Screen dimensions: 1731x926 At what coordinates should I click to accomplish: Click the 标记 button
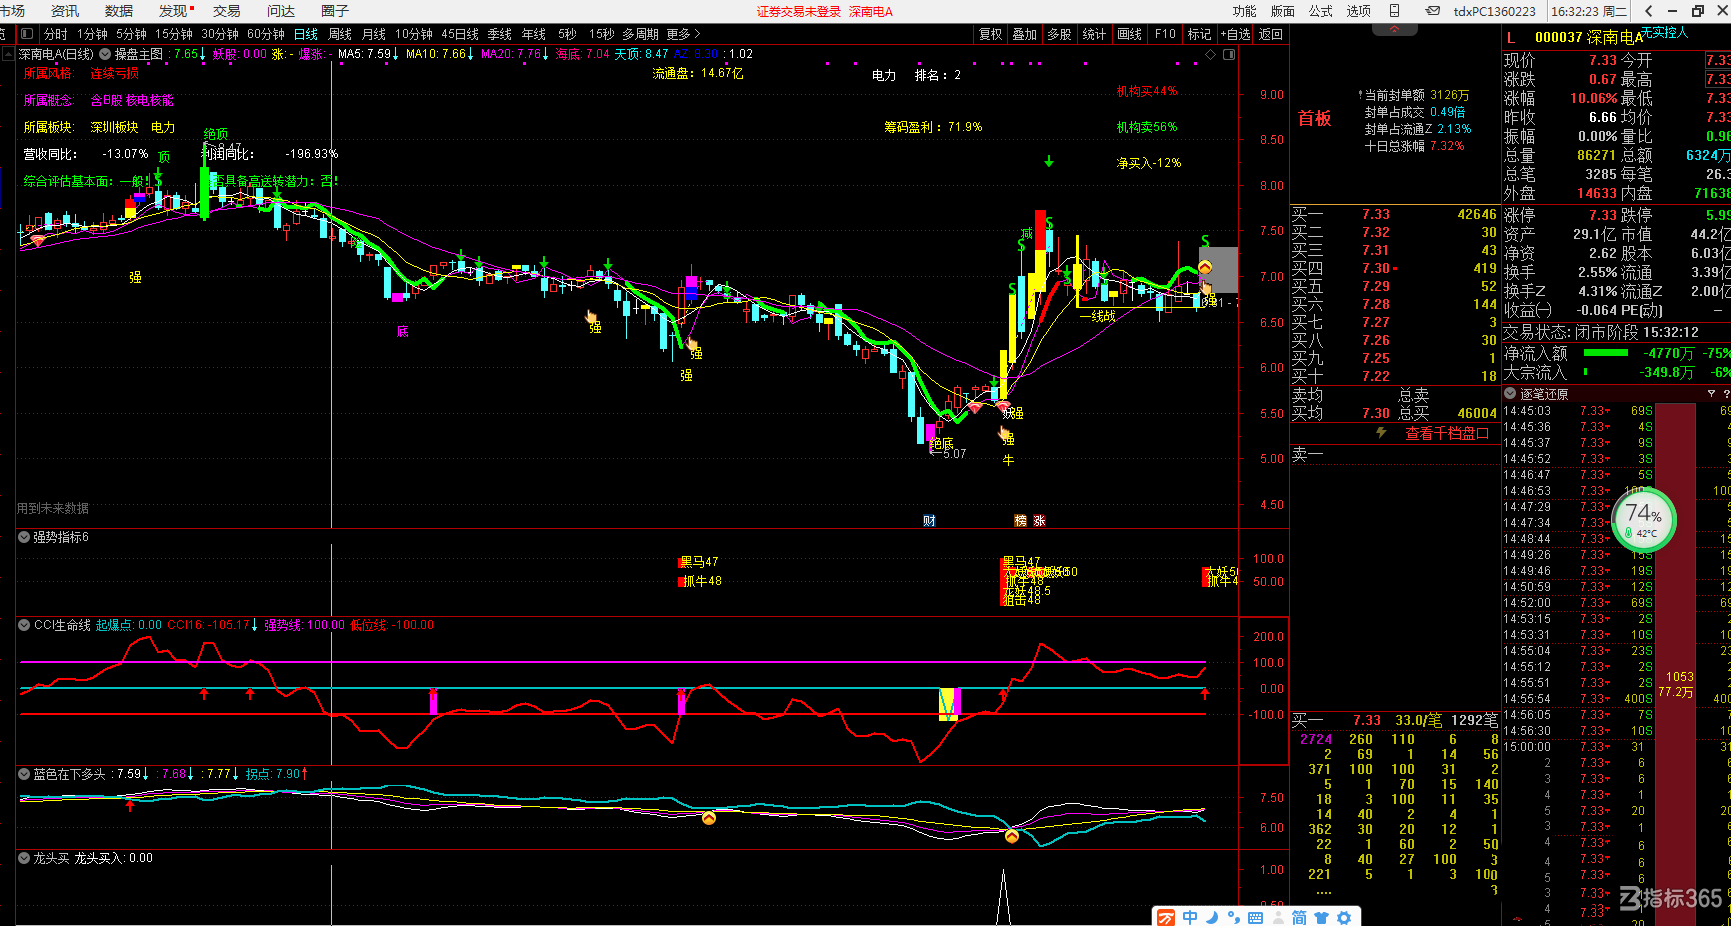click(1200, 34)
